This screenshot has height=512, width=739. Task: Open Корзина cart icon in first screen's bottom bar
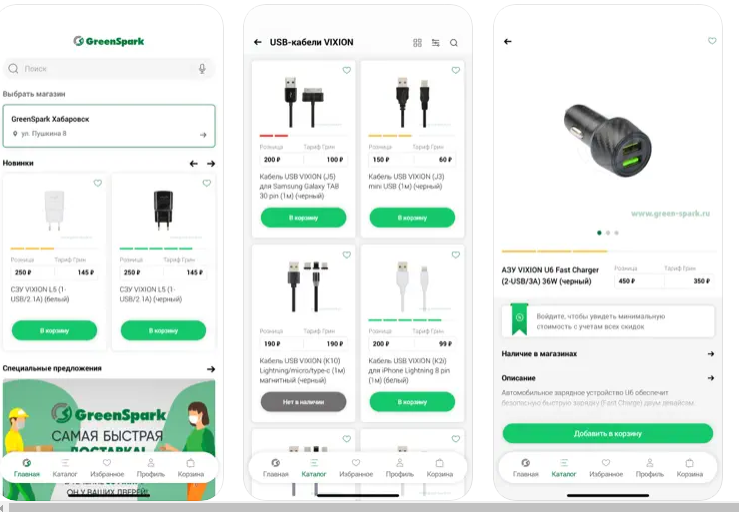(191, 468)
